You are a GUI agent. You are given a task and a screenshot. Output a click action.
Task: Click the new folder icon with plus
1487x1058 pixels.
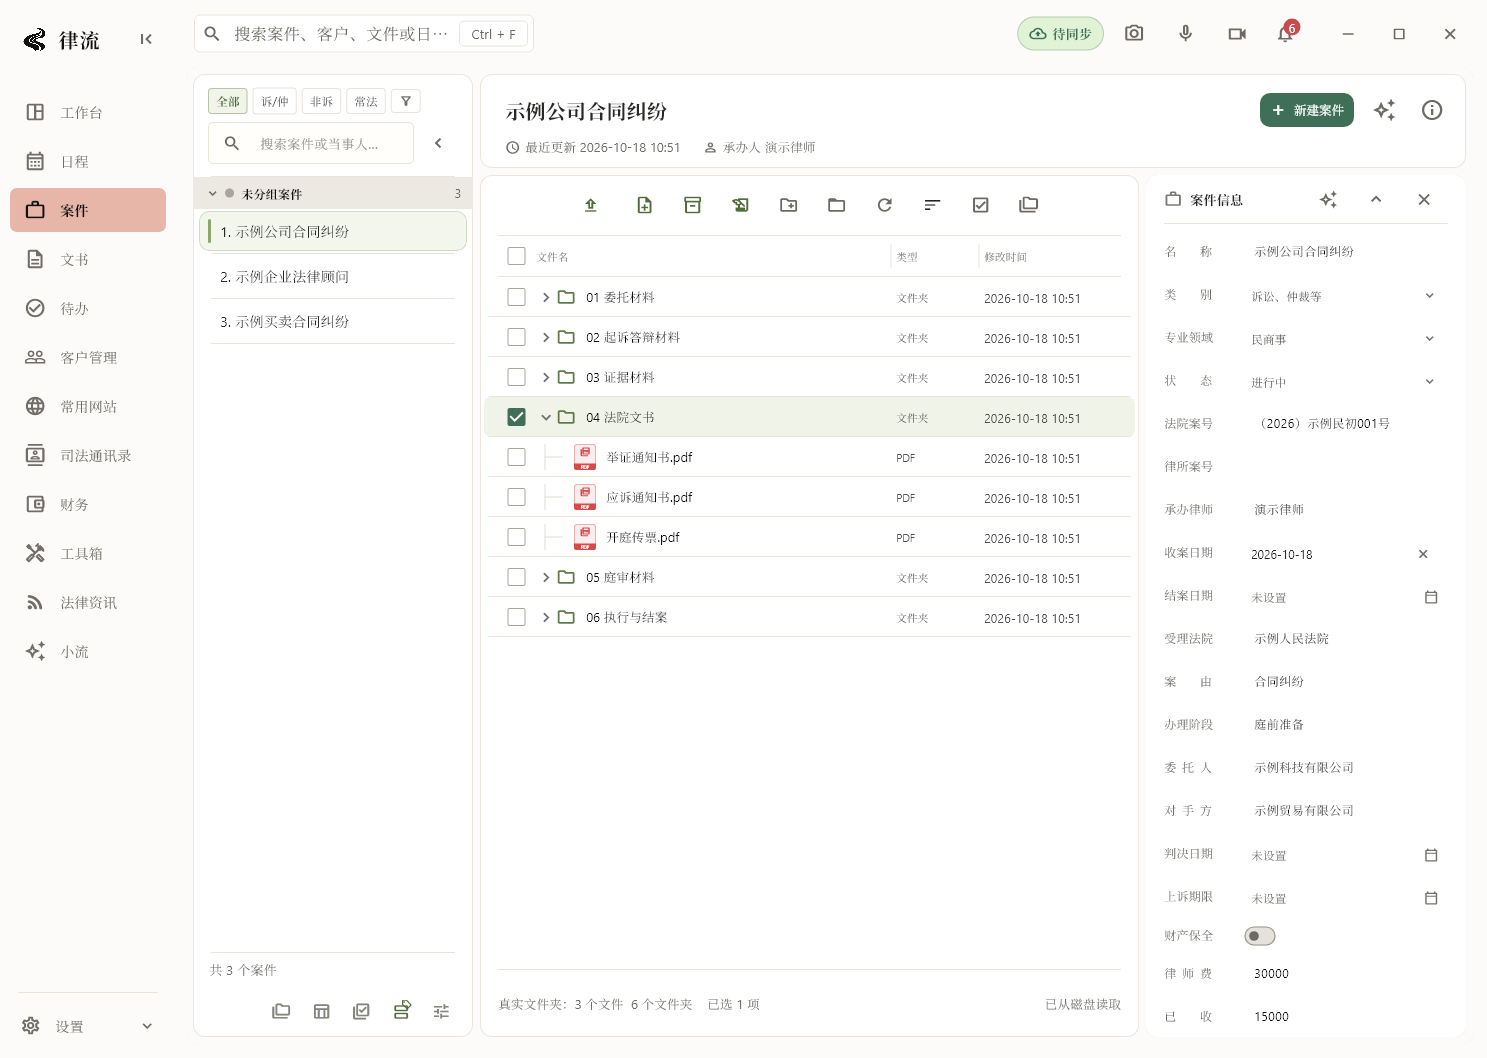pos(789,205)
